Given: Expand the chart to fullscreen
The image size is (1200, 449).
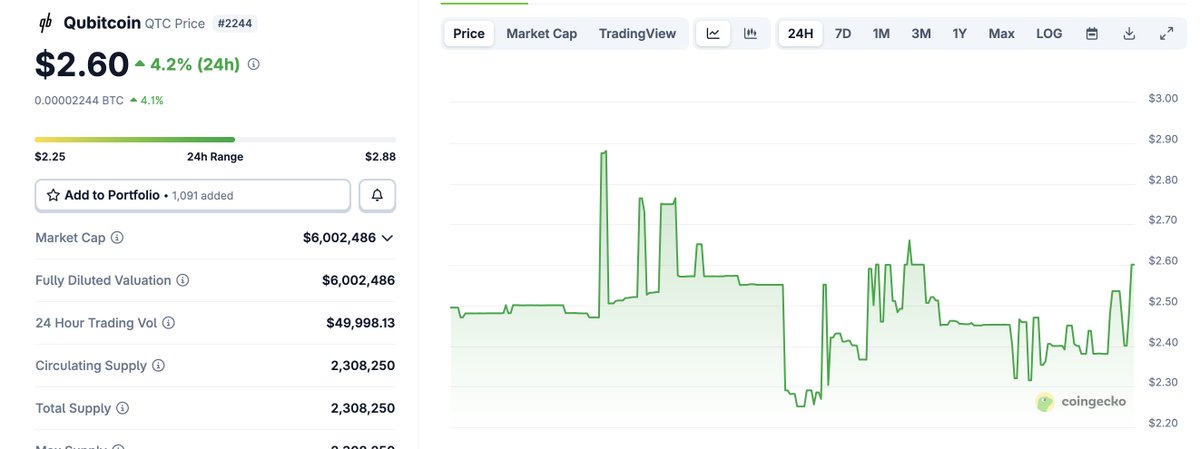Looking at the screenshot, I should [1166, 33].
